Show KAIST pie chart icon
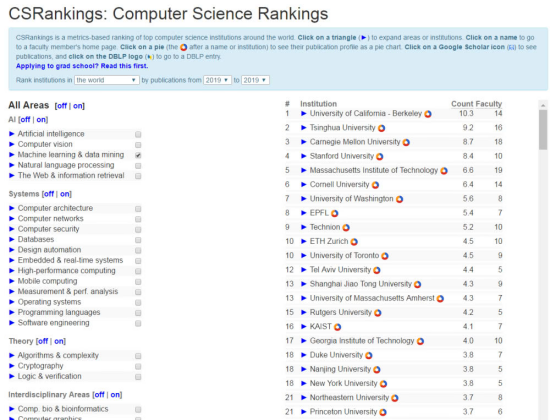Viewport: 551px width, 420px height. coord(337,327)
